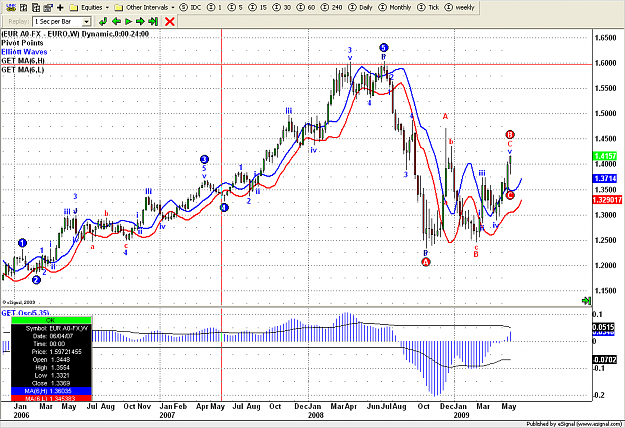Click the green OK bar in data window
The height and width of the screenshot is (428, 625).
(x=51, y=320)
